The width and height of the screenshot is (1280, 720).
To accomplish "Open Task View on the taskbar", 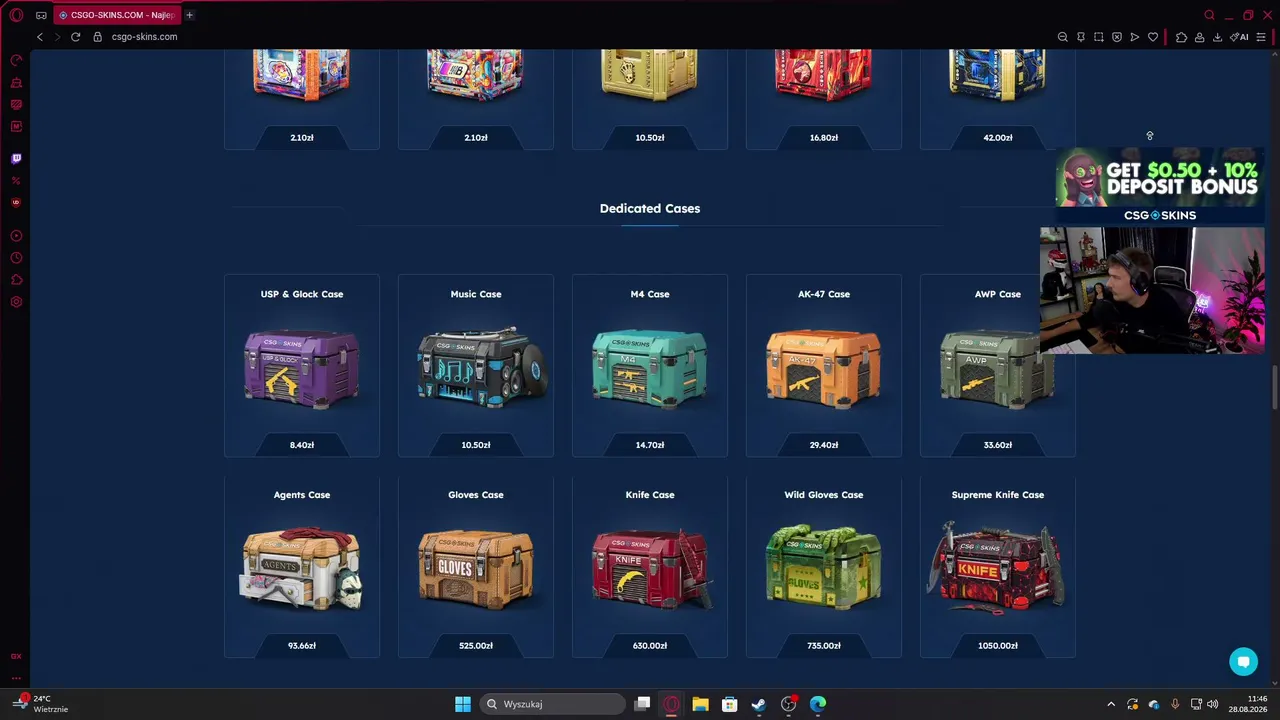I will click(x=642, y=704).
